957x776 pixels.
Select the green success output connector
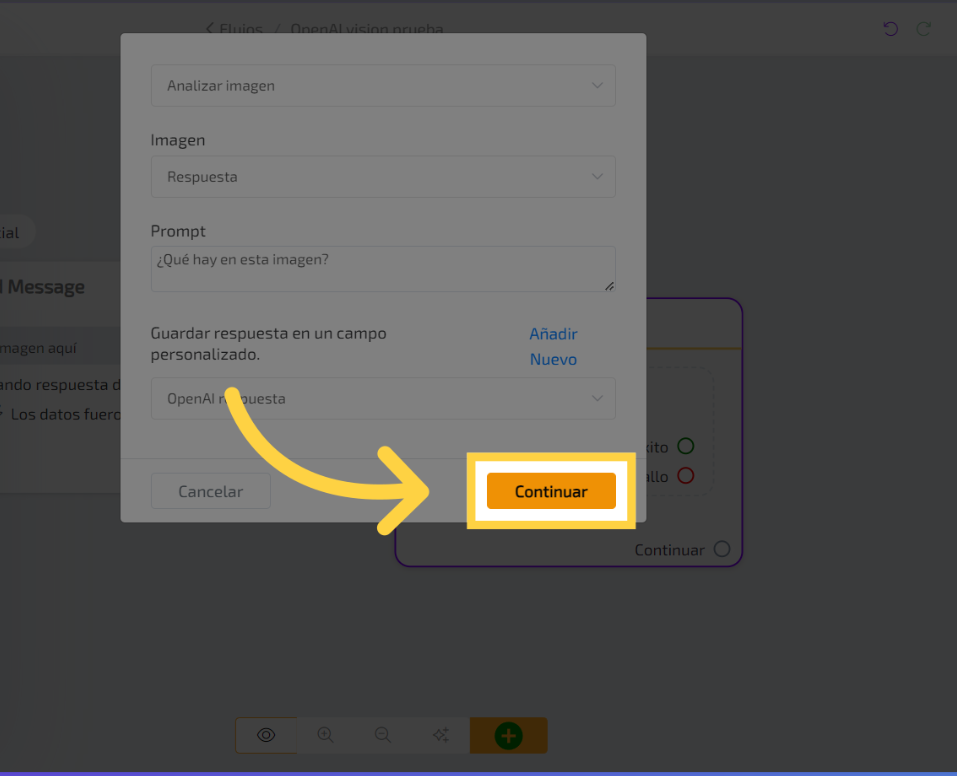(685, 446)
